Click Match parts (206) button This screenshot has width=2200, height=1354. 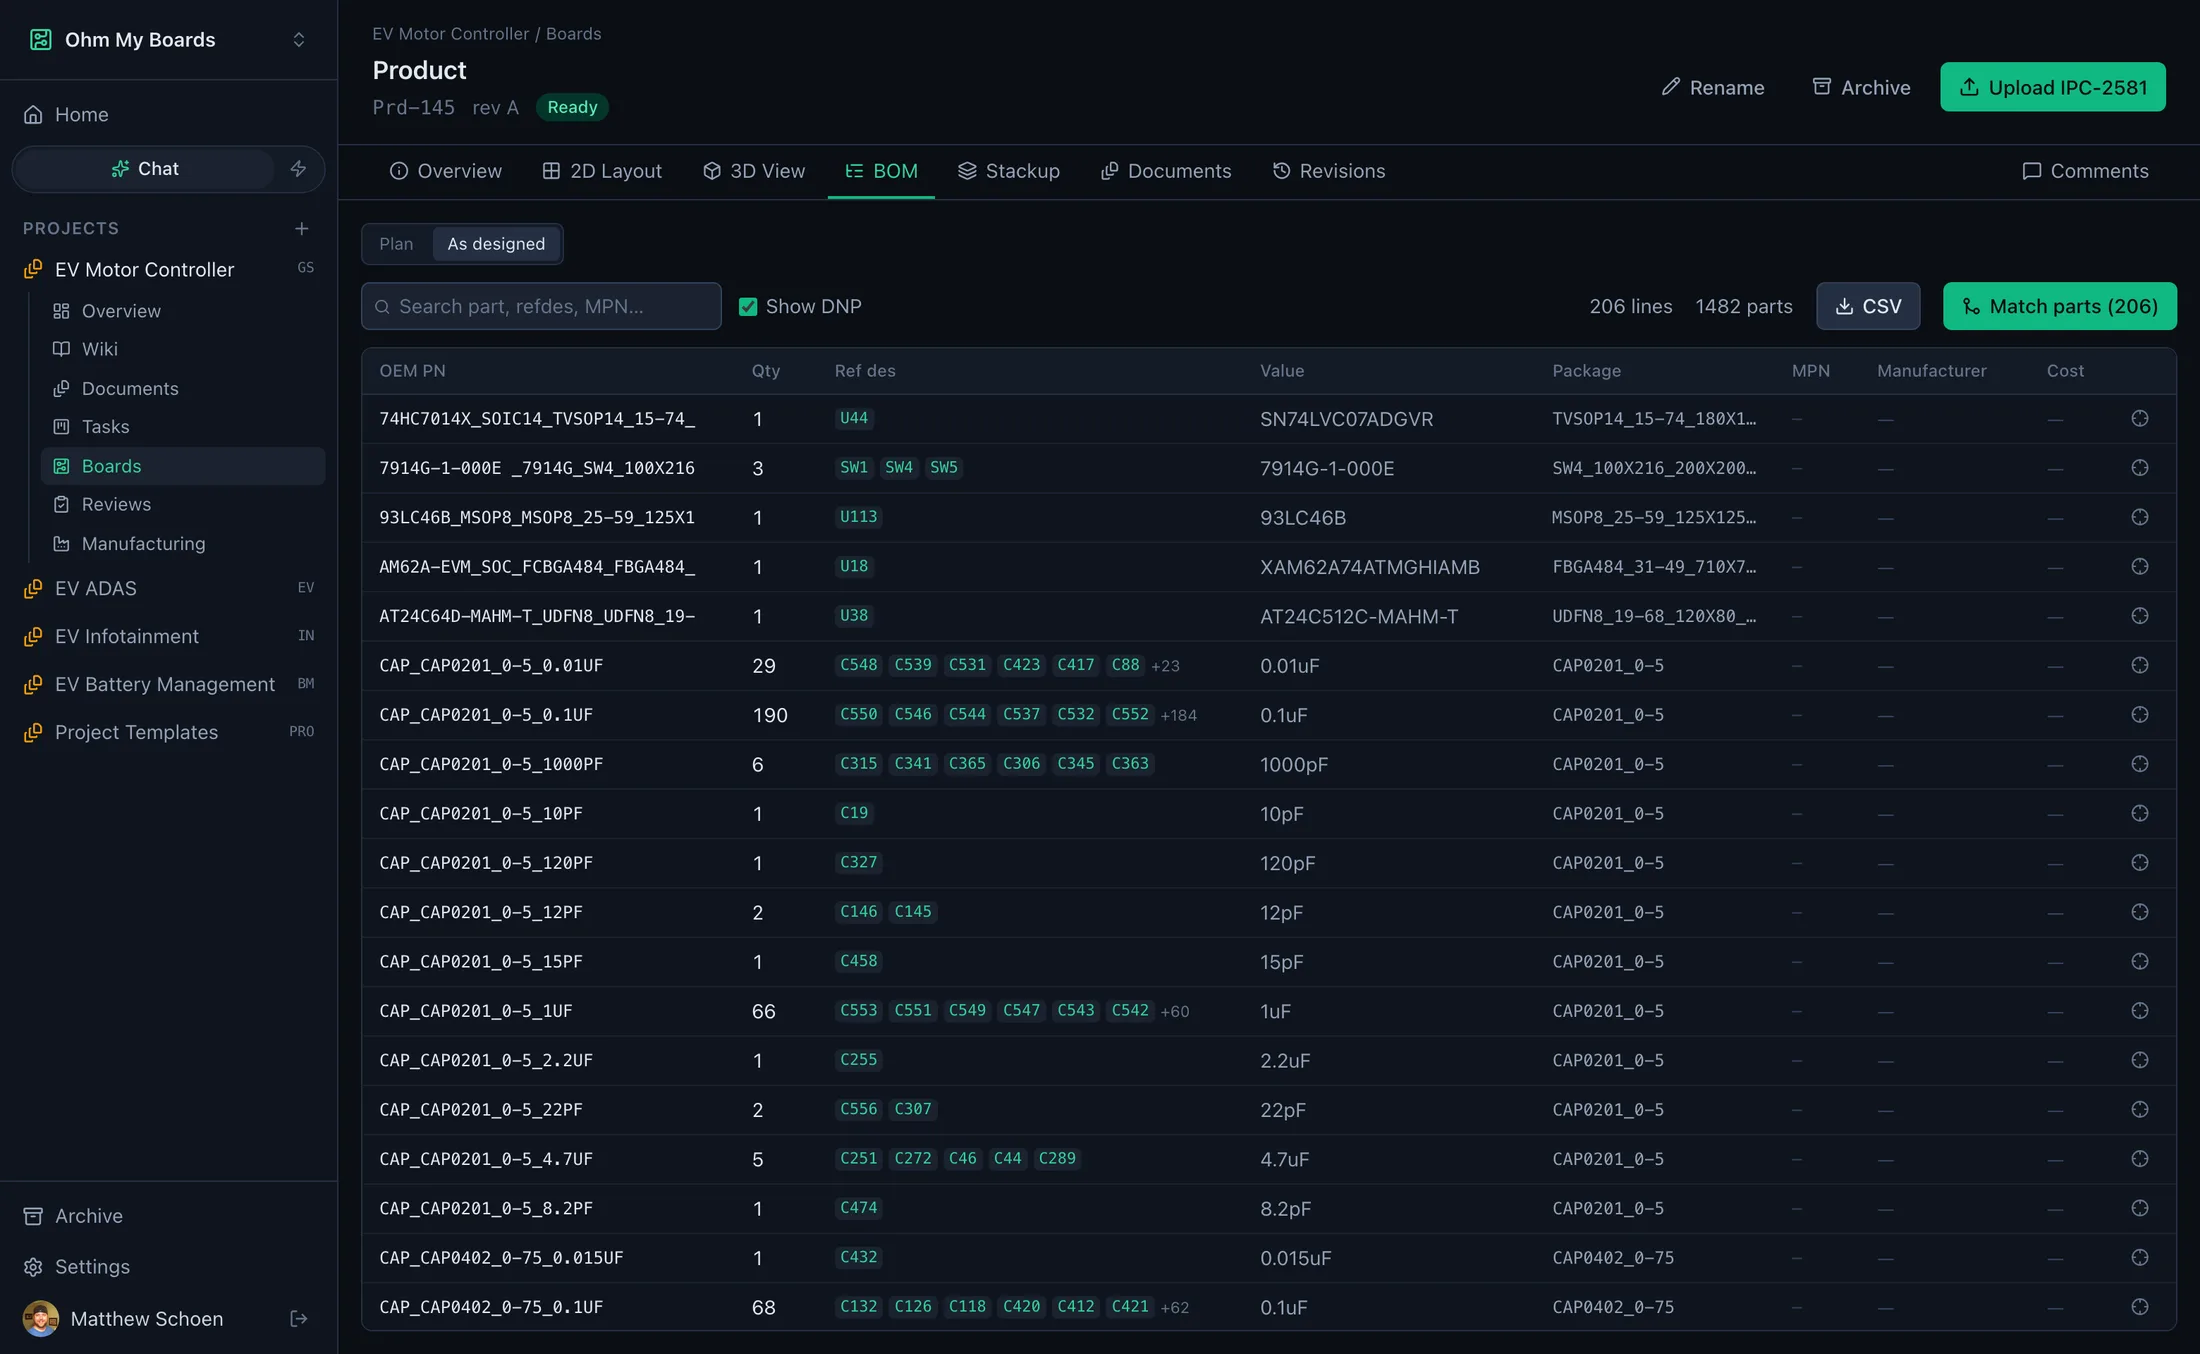[2060, 306]
